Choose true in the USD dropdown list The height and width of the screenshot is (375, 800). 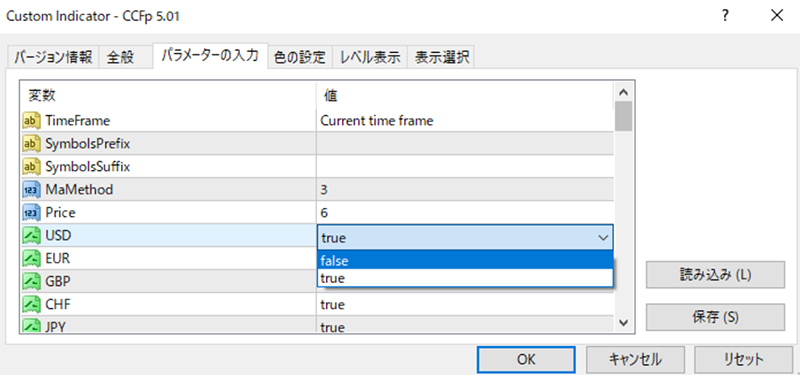pos(465,278)
